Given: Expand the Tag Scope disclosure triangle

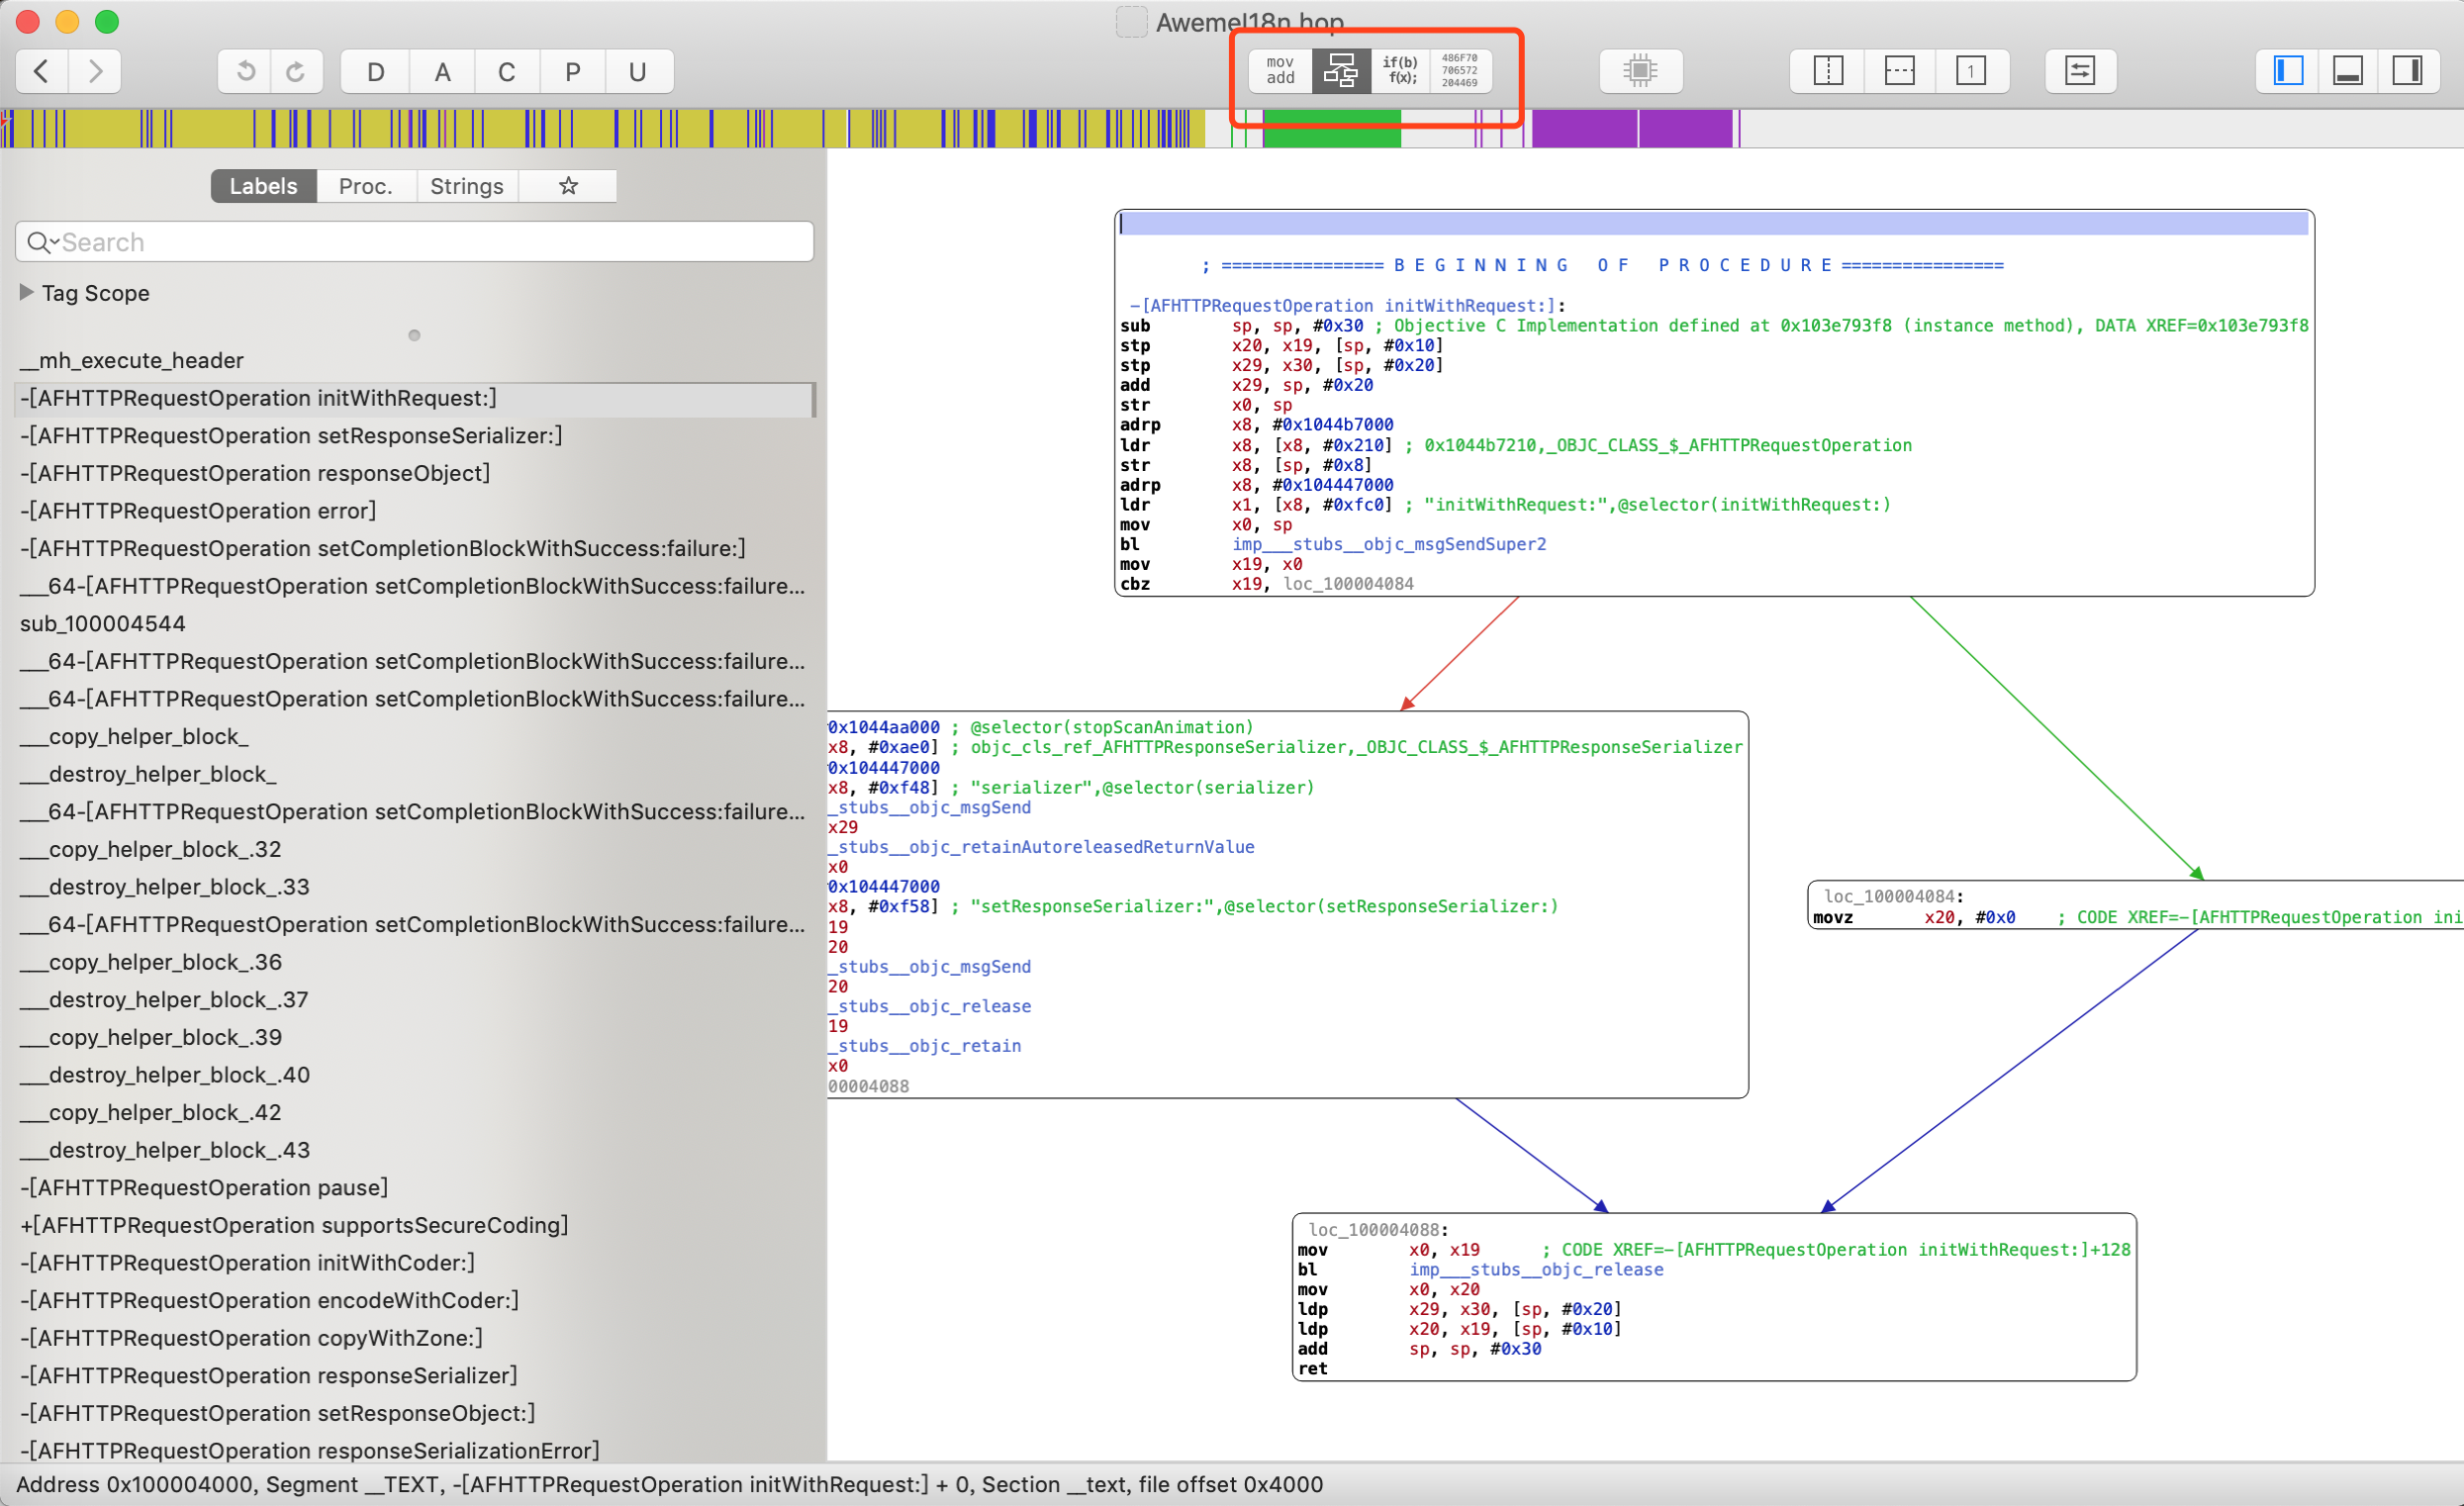Looking at the screenshot, I should pos(27,292).
